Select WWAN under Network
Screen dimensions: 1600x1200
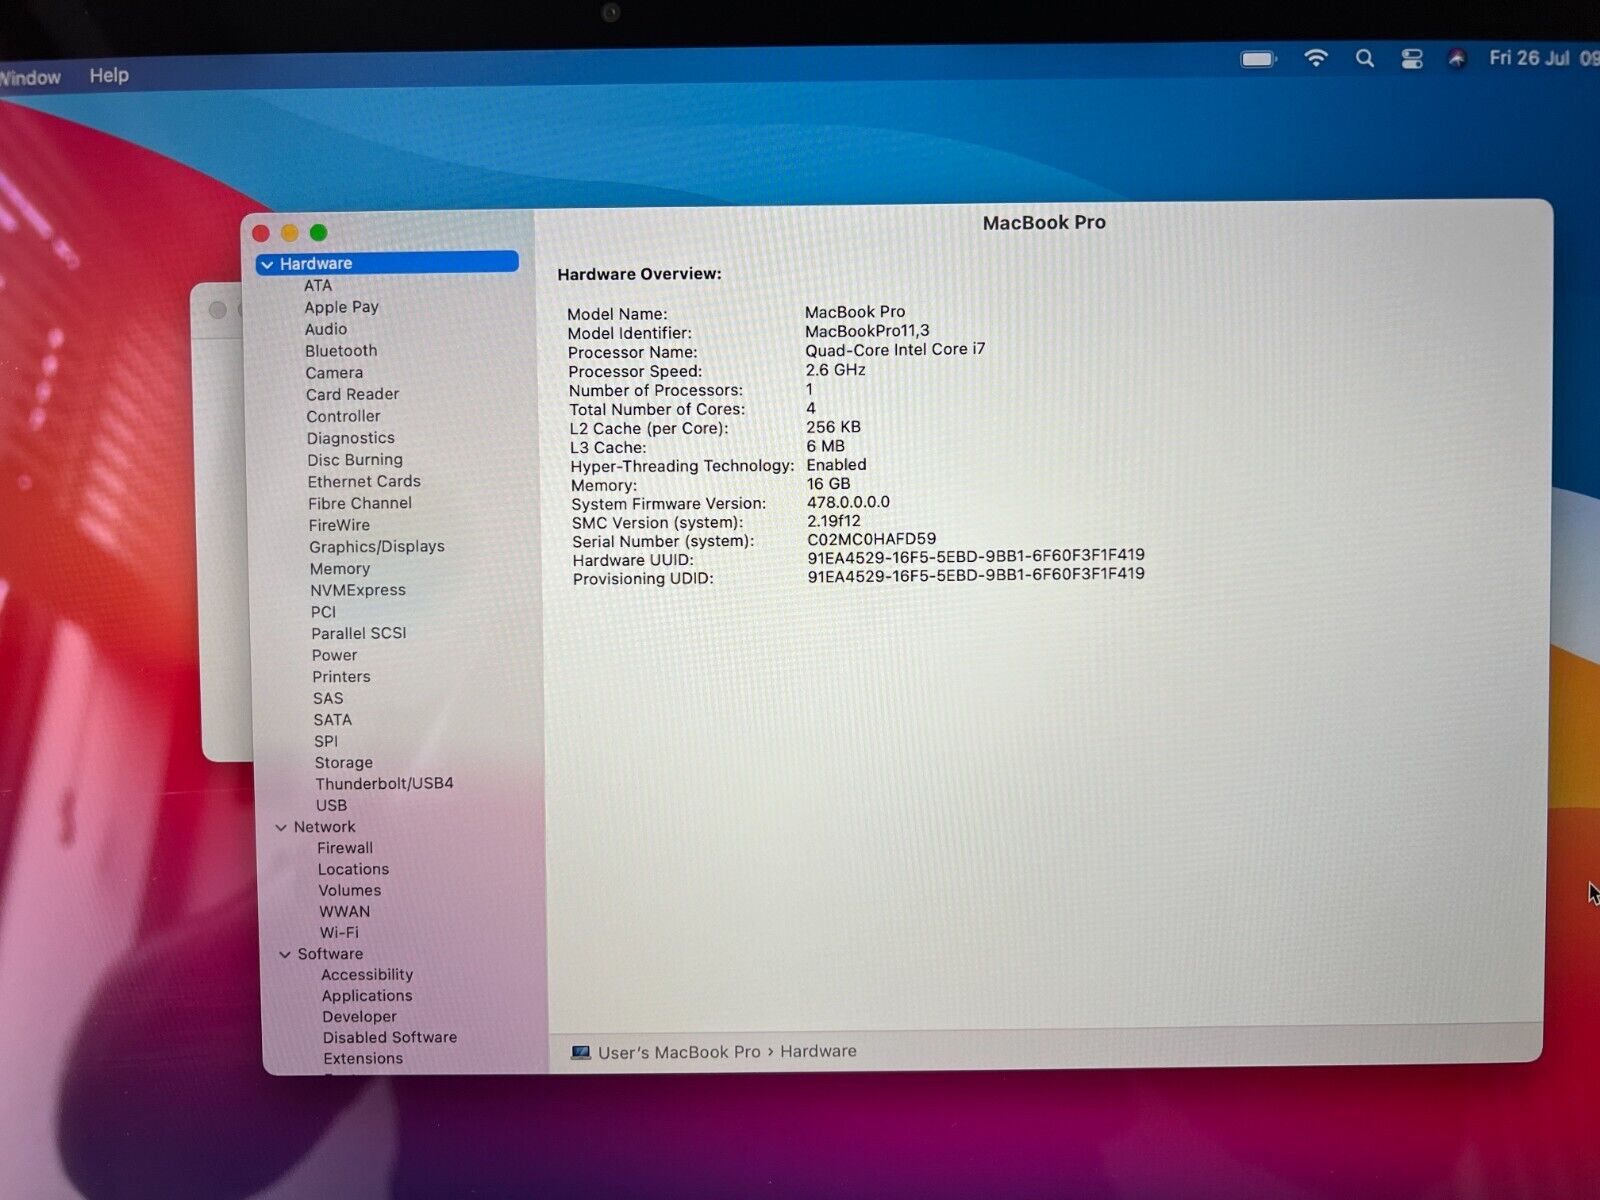[345, 912]
